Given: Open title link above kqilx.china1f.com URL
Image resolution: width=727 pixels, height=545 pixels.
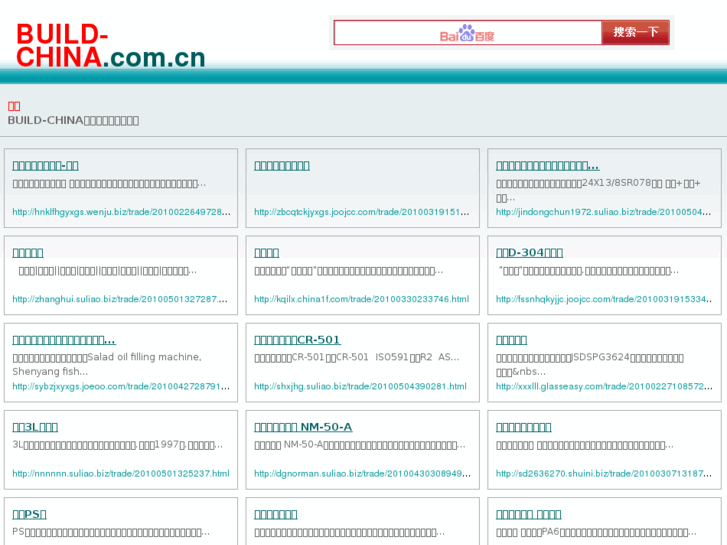Looking at the screenshot, I should click(x=267, y=253).
